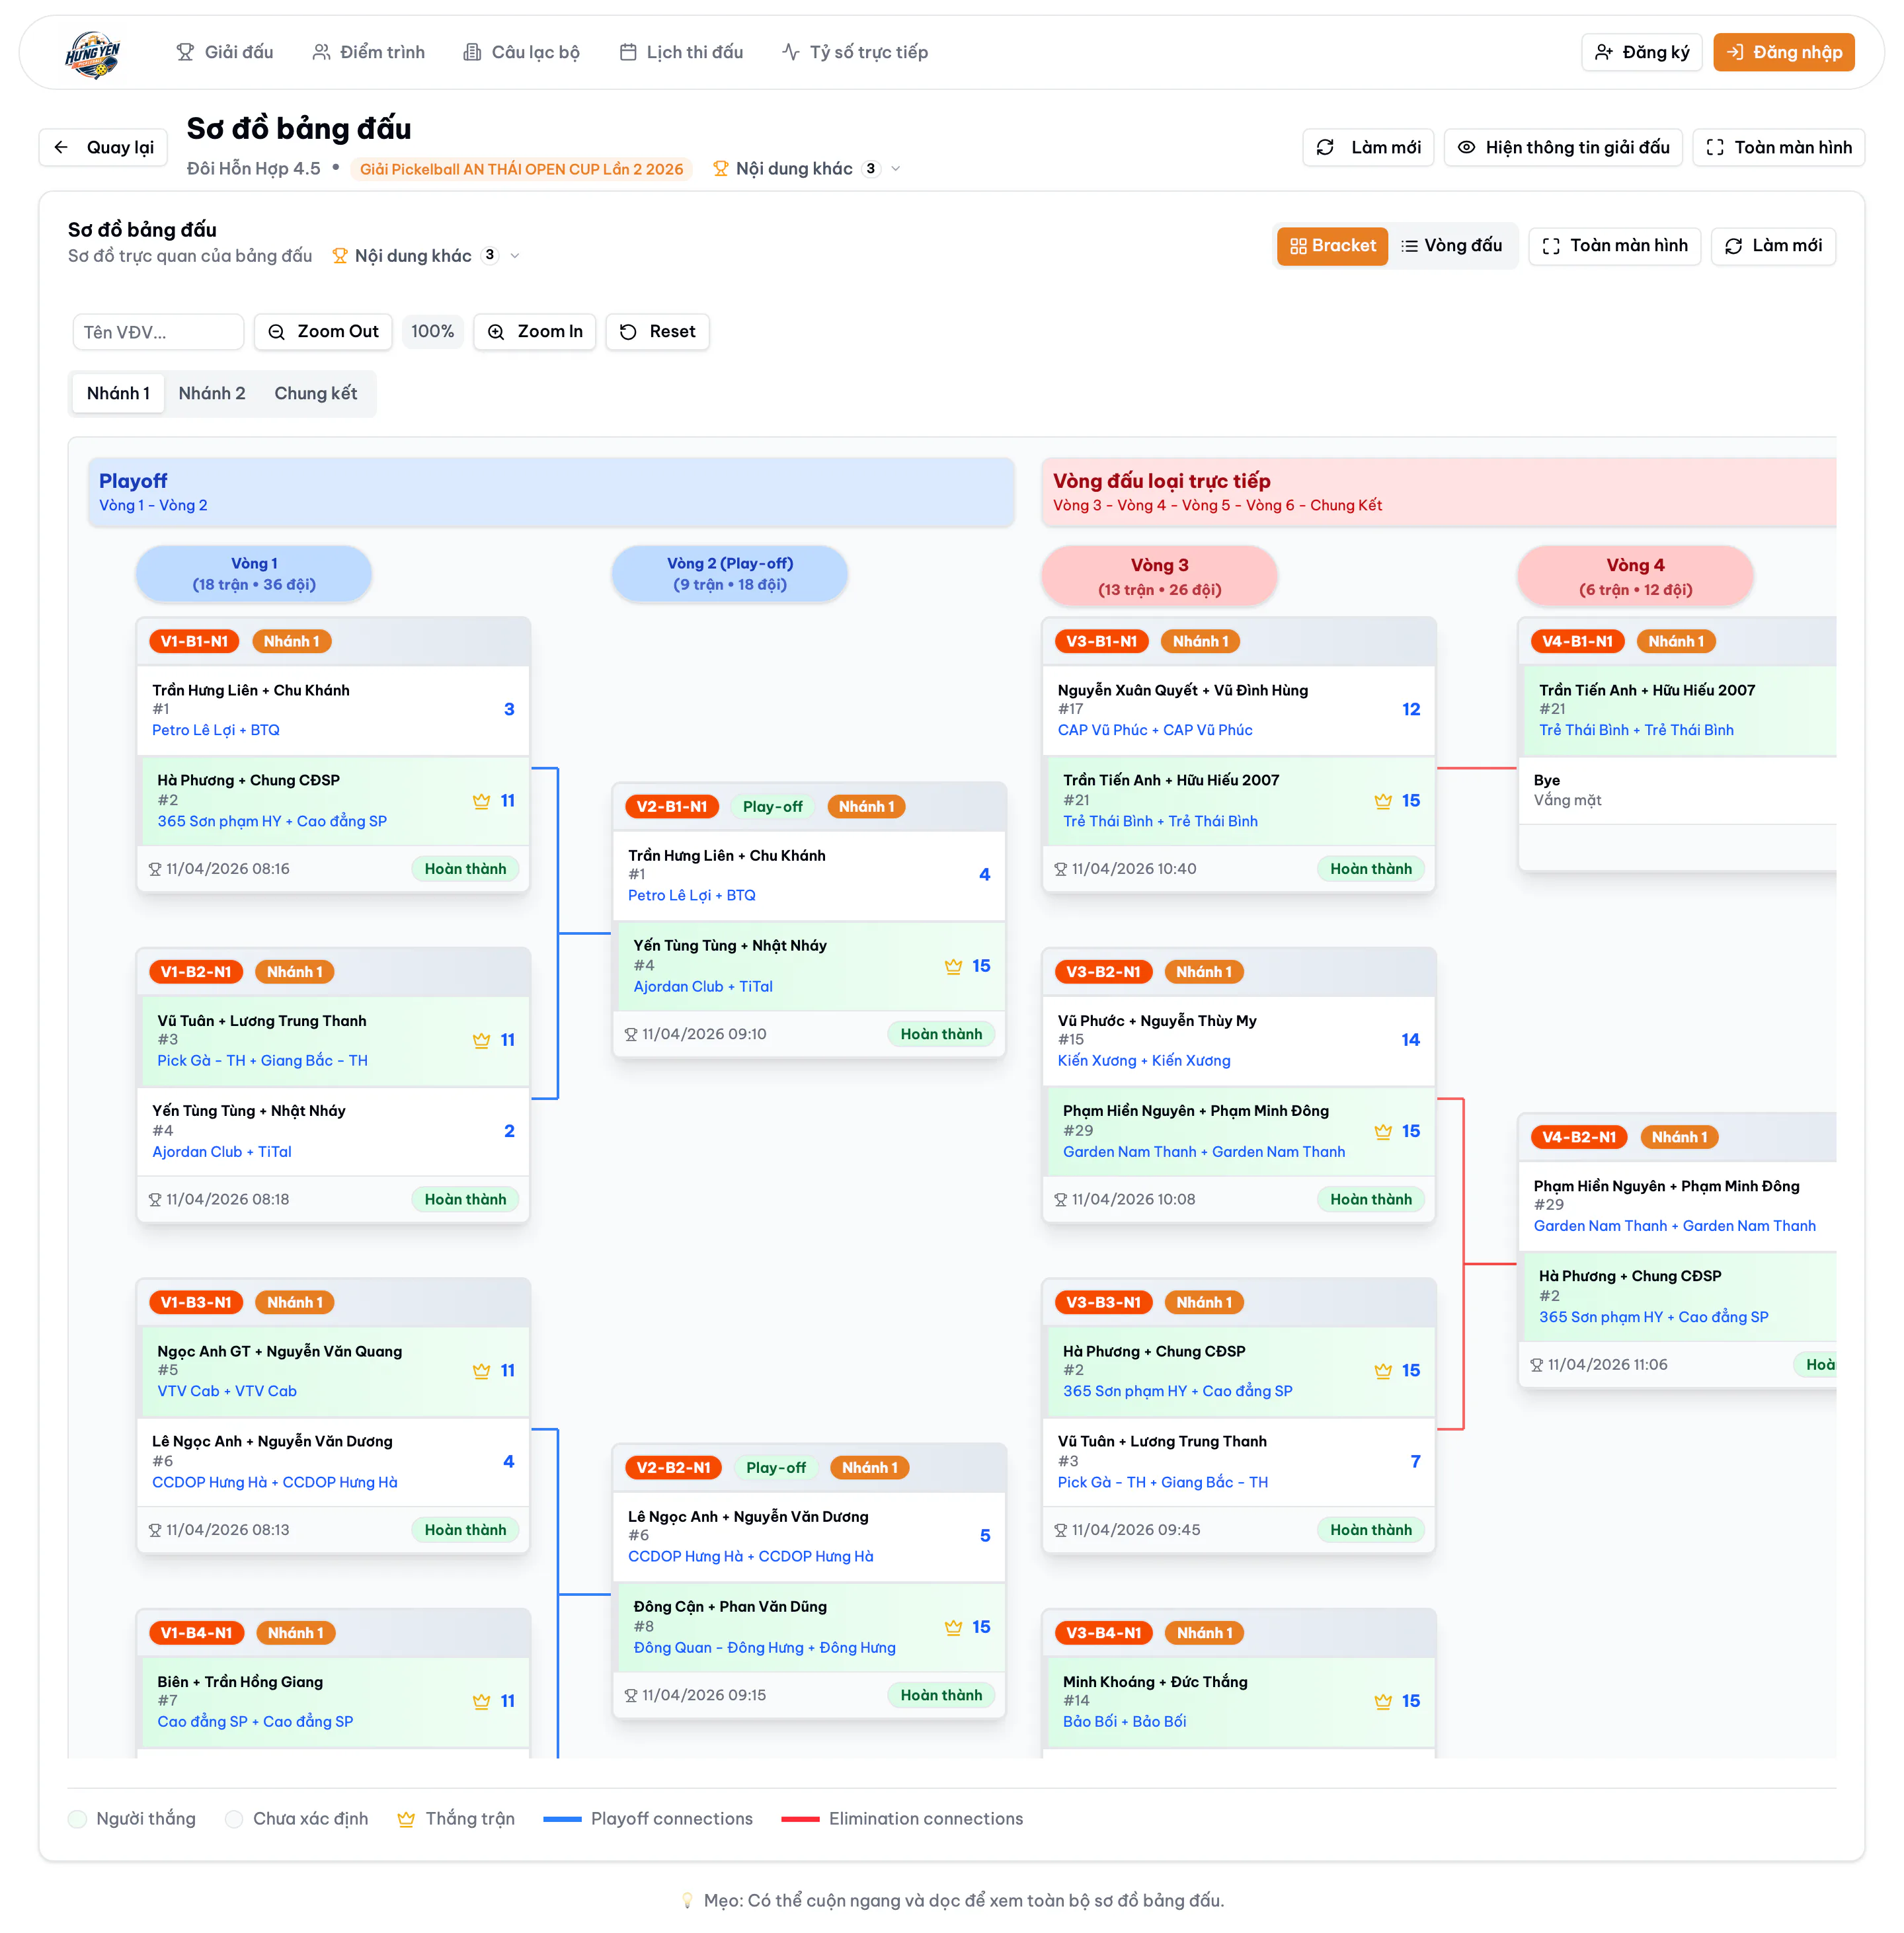The height and width of the screenshot is (1933, 1904).
Task: Switch to Vòng đấu list view
Action: [1451, 246]
